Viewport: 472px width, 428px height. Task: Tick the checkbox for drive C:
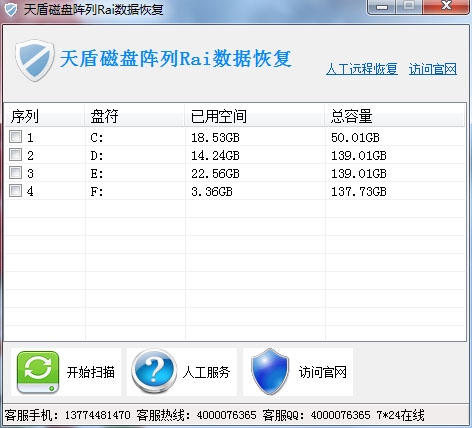tap(15, 137)
